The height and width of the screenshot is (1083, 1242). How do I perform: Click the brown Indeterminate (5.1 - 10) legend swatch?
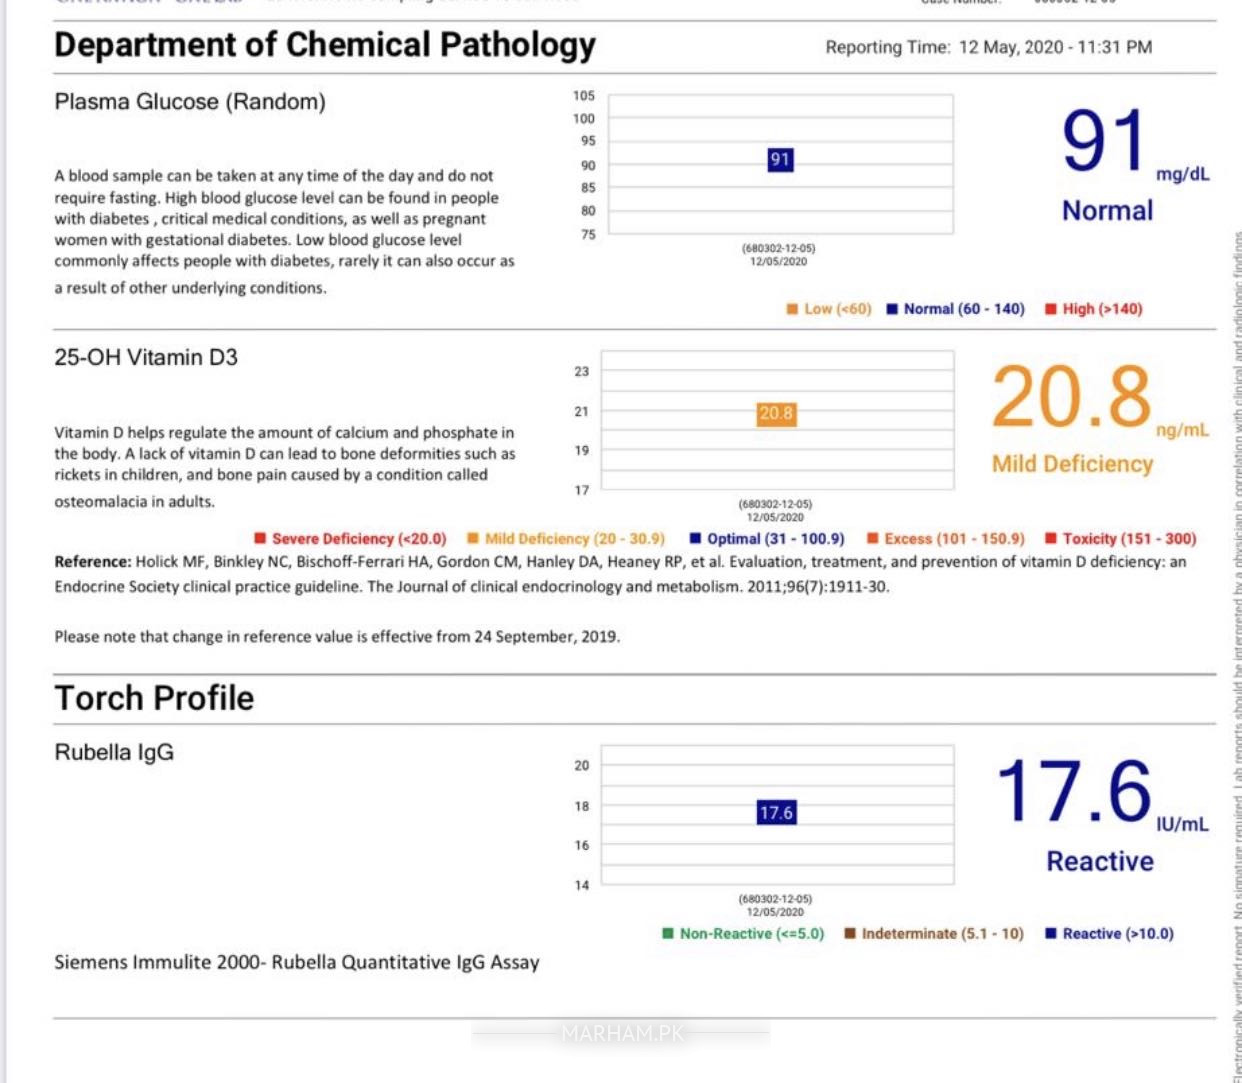[x=850, y=933]
